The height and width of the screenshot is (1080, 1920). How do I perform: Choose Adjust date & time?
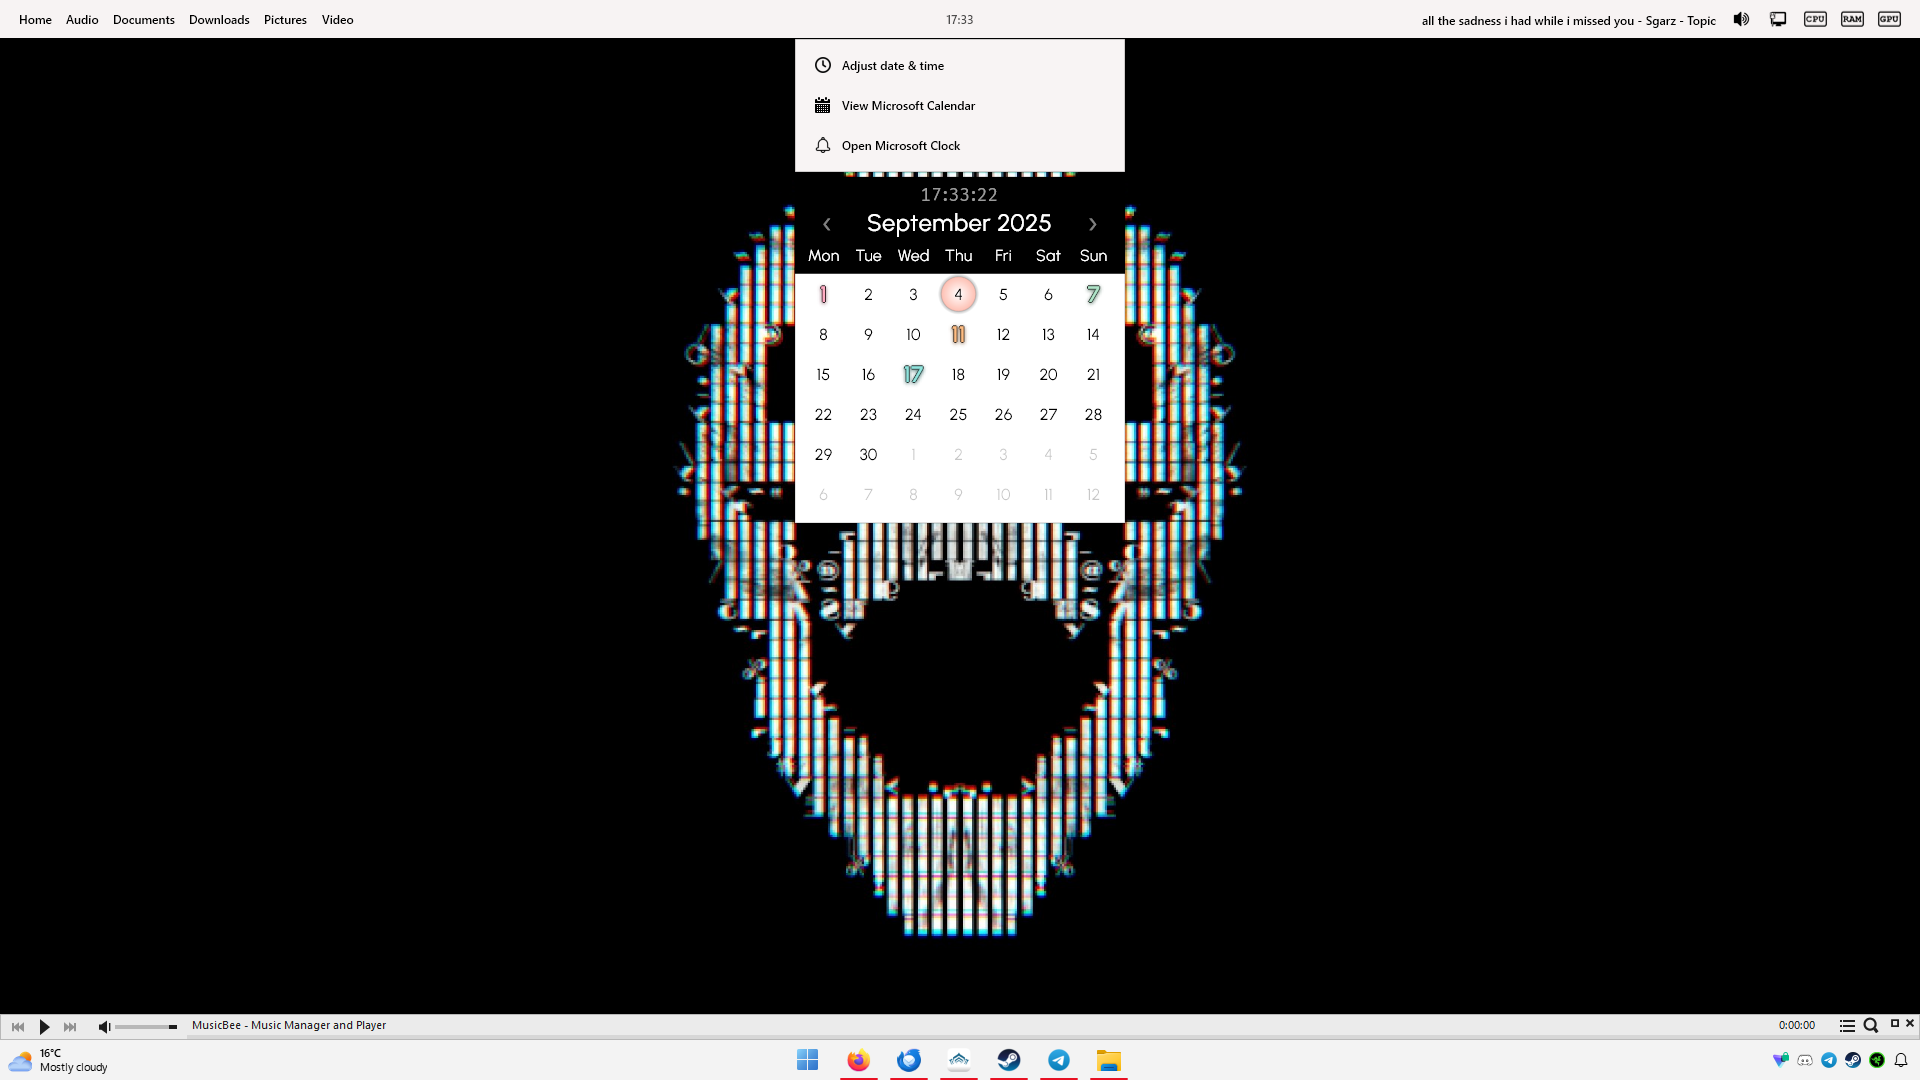click(892, 66)
